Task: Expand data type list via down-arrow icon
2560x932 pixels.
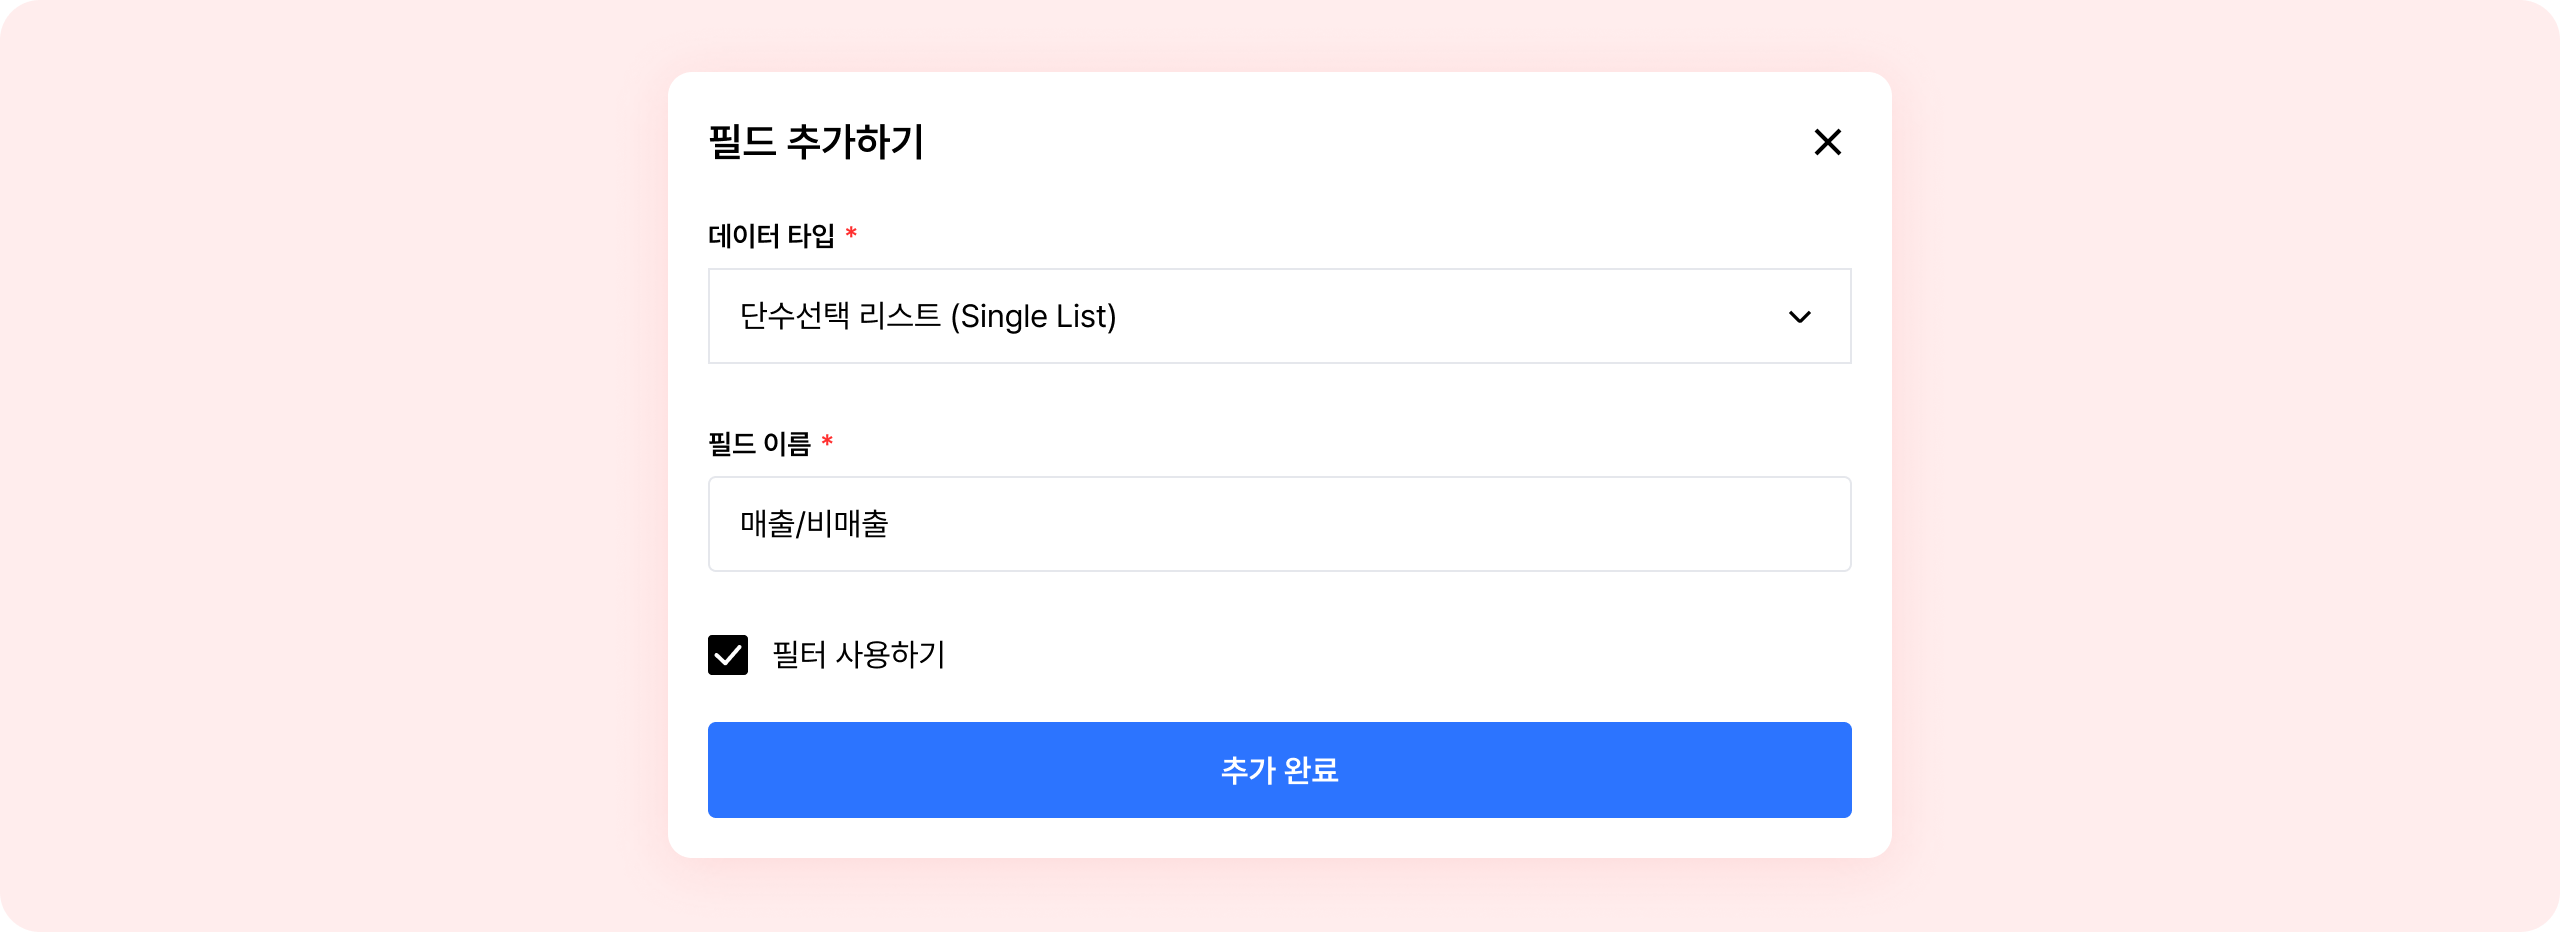Action: click(1799, 317)
